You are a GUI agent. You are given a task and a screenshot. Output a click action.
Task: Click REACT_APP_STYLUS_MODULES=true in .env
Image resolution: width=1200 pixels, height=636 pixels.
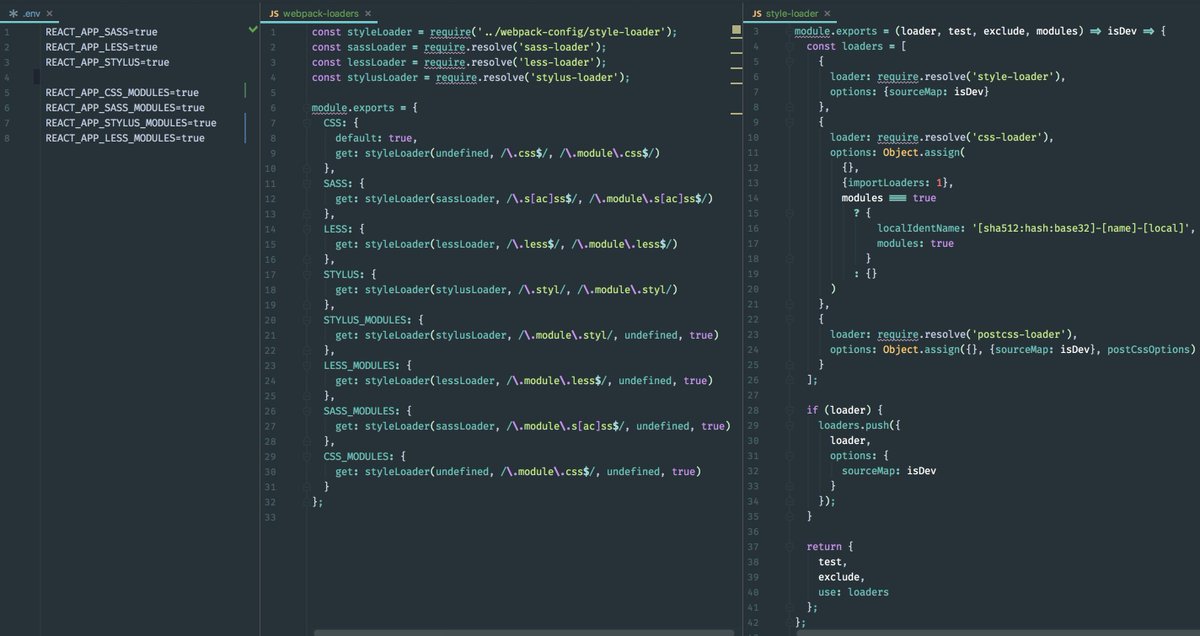[x=131, y=123]
